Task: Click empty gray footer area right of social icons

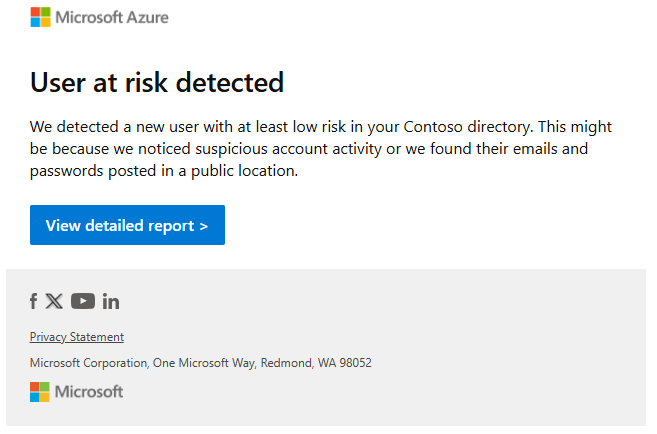Action: point(400,301)
